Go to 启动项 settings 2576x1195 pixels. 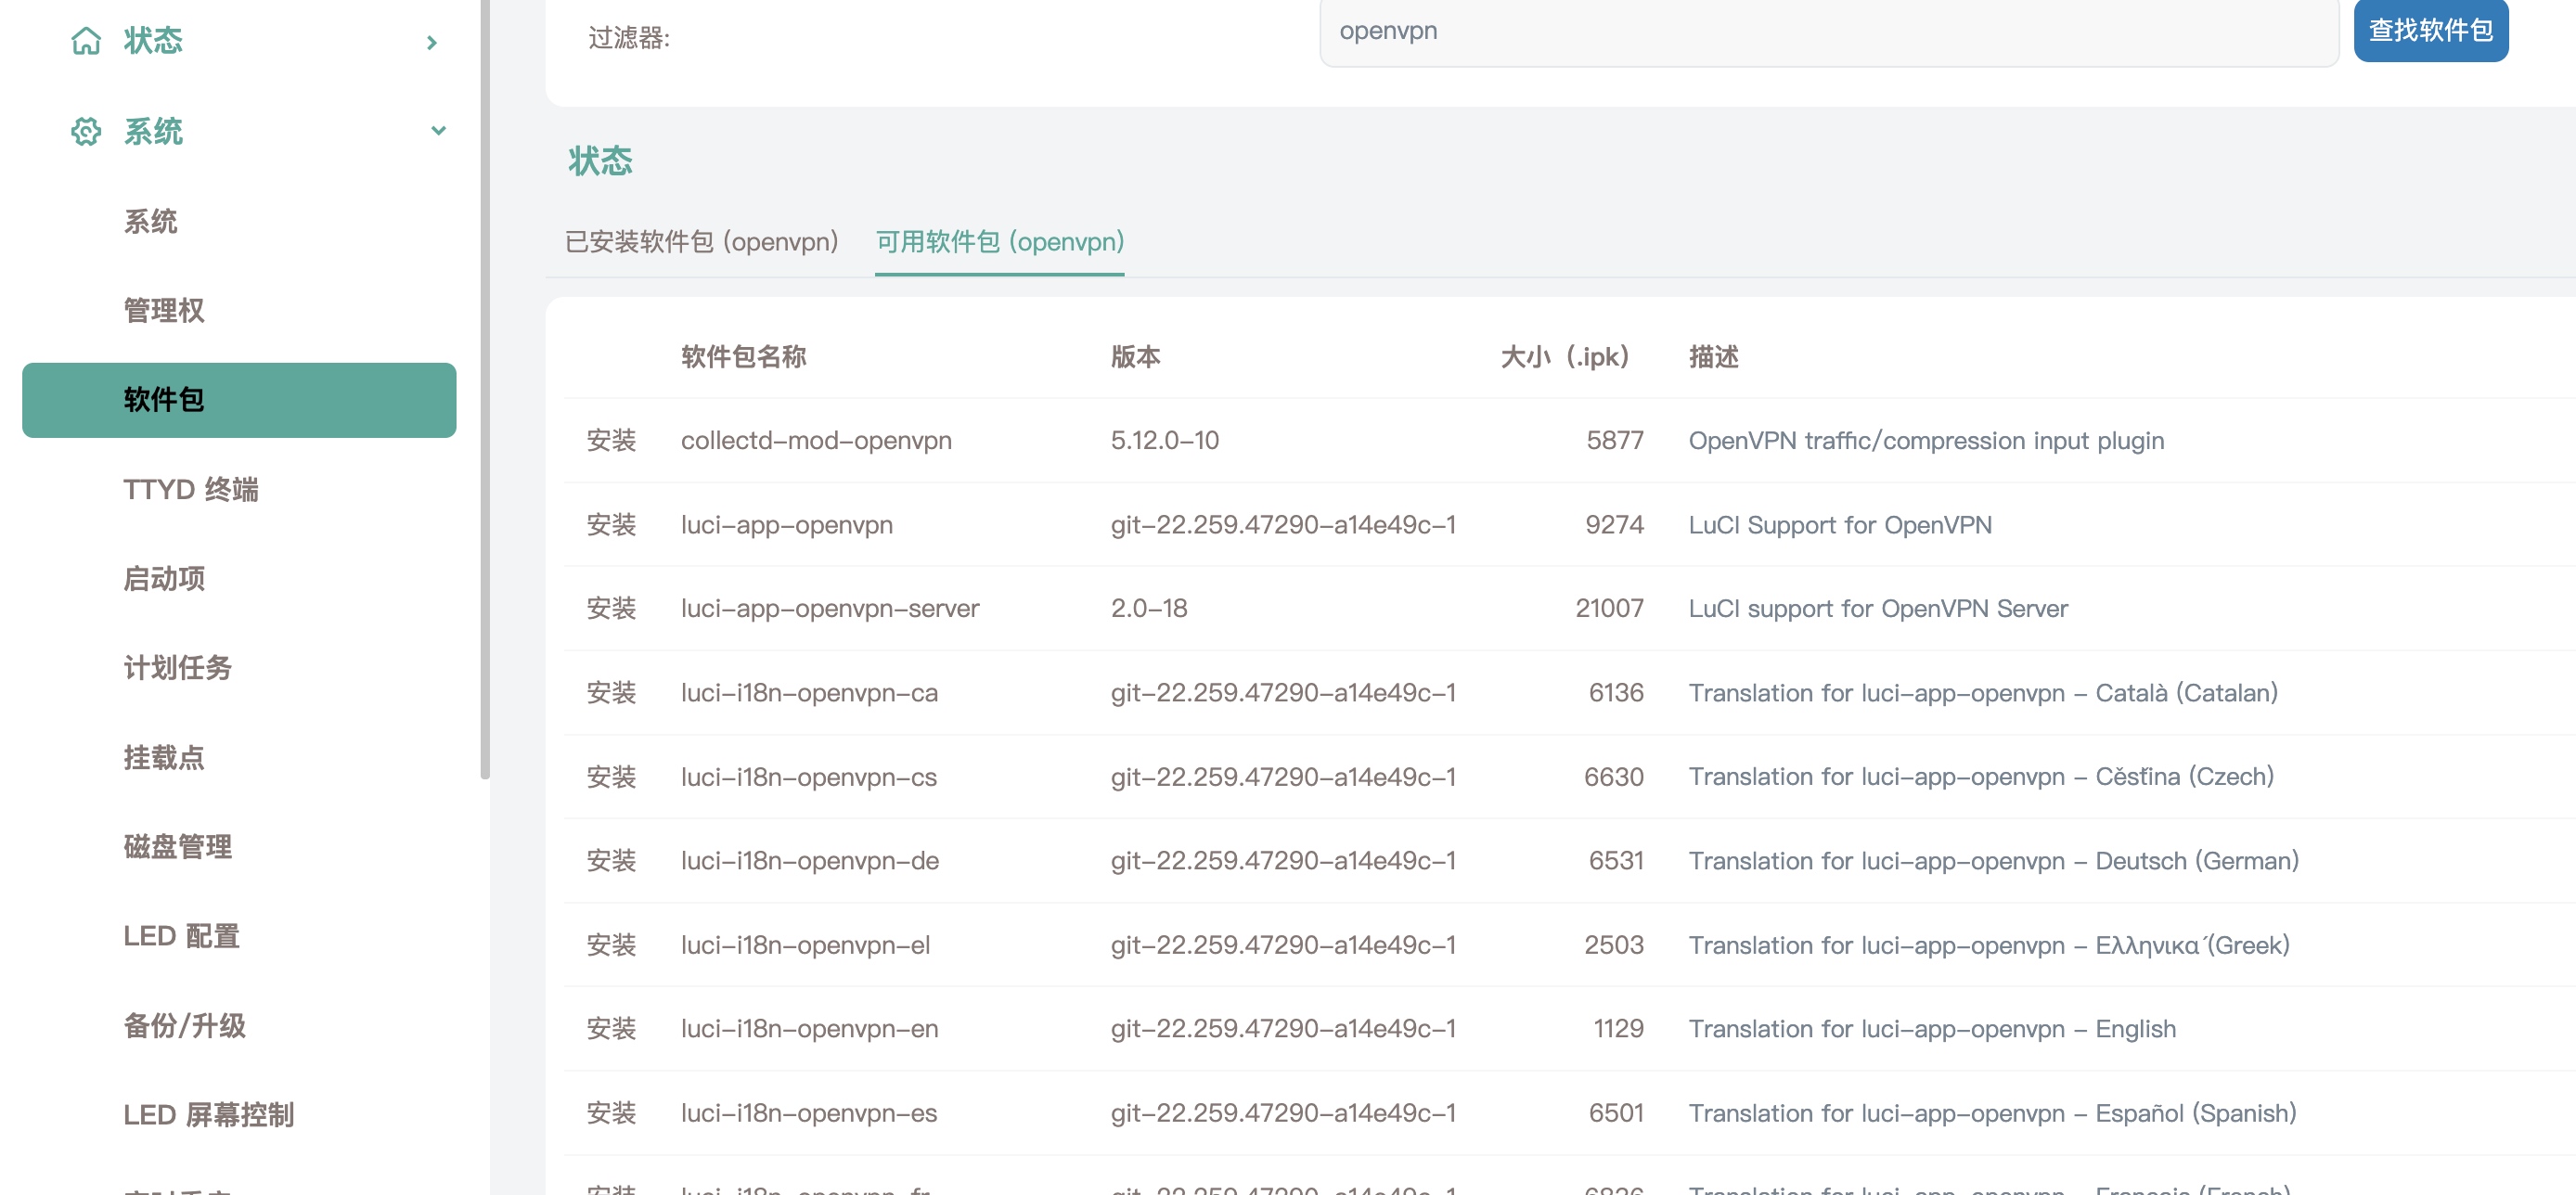pos(164,578)
